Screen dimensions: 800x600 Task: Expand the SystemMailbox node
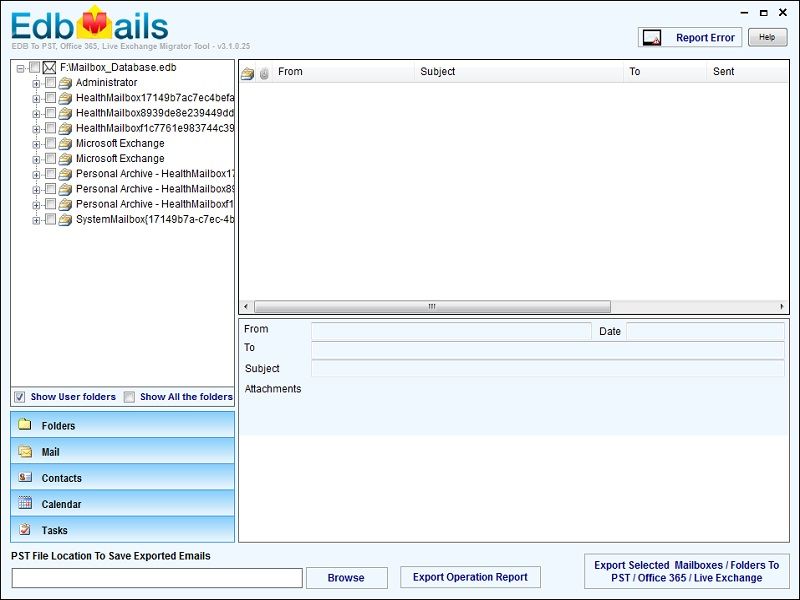[x=36, y=220]
